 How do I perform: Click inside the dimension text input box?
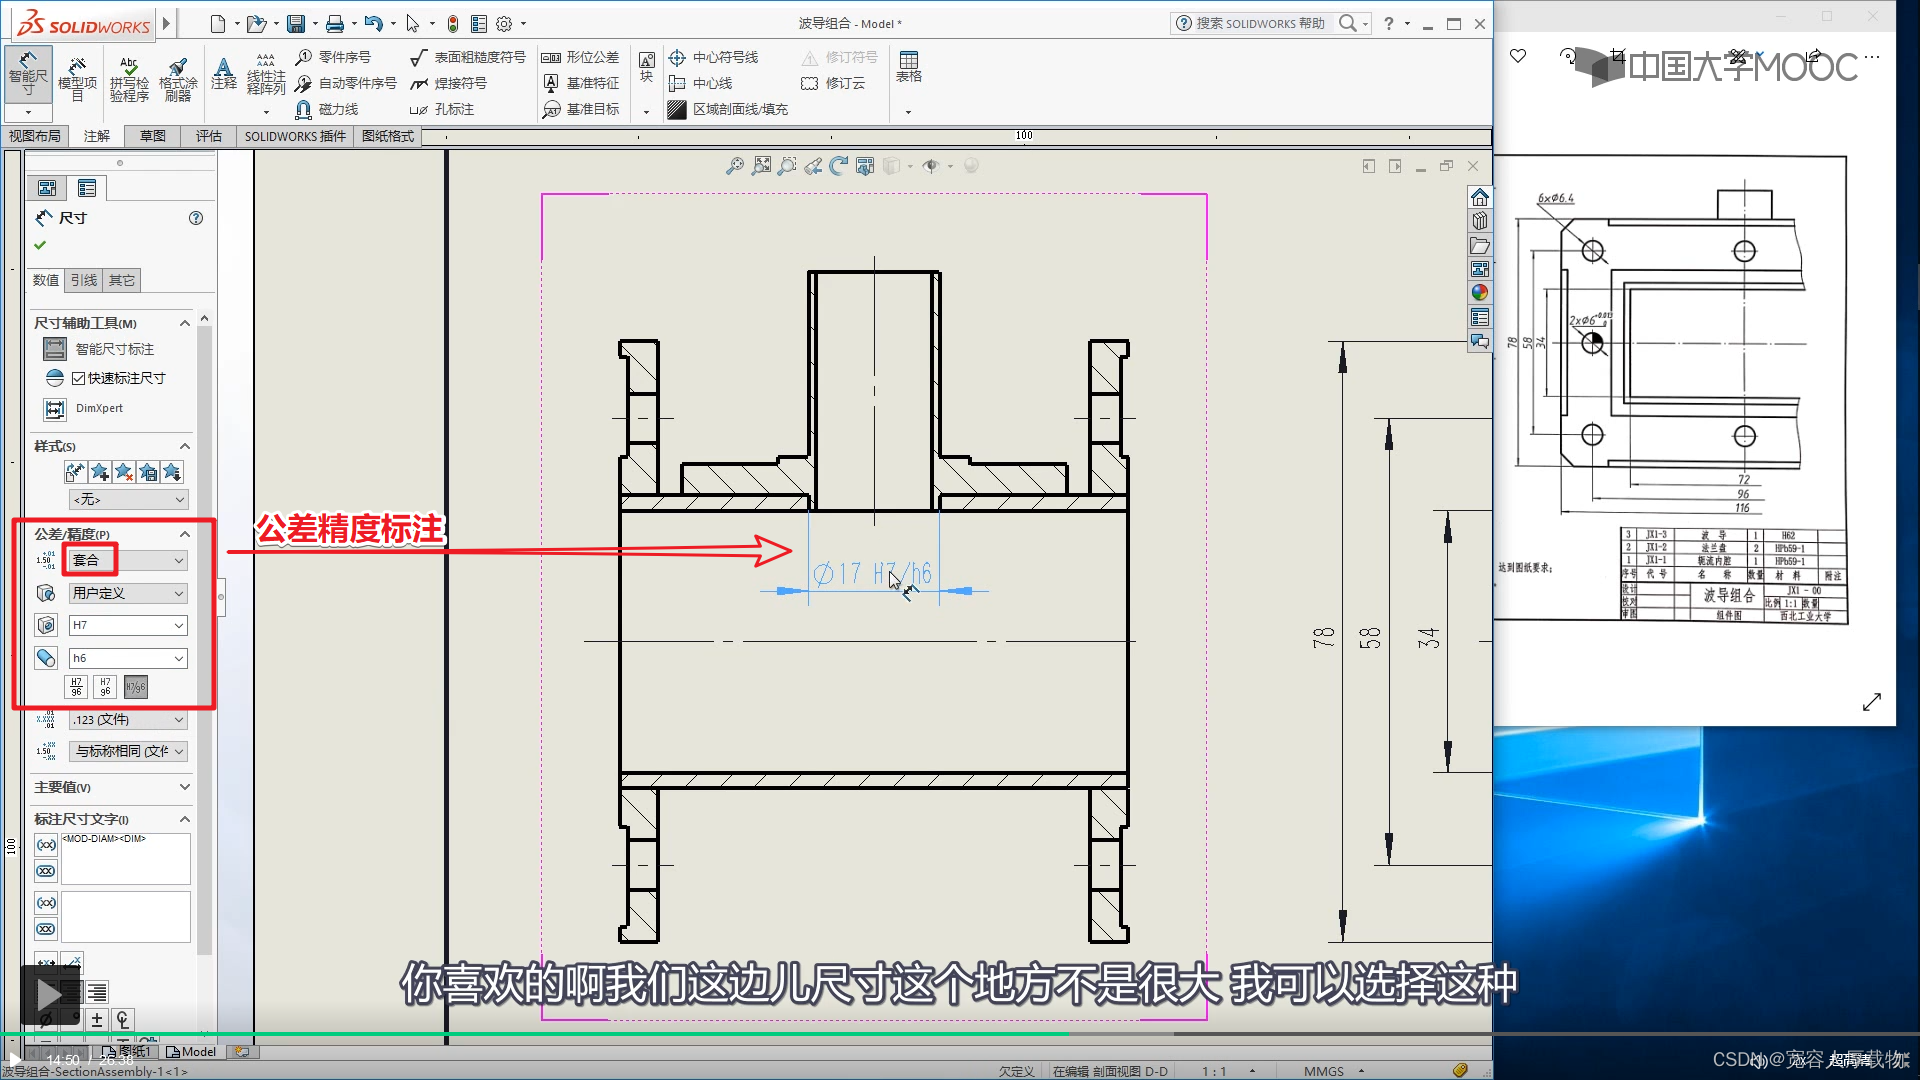125,860
